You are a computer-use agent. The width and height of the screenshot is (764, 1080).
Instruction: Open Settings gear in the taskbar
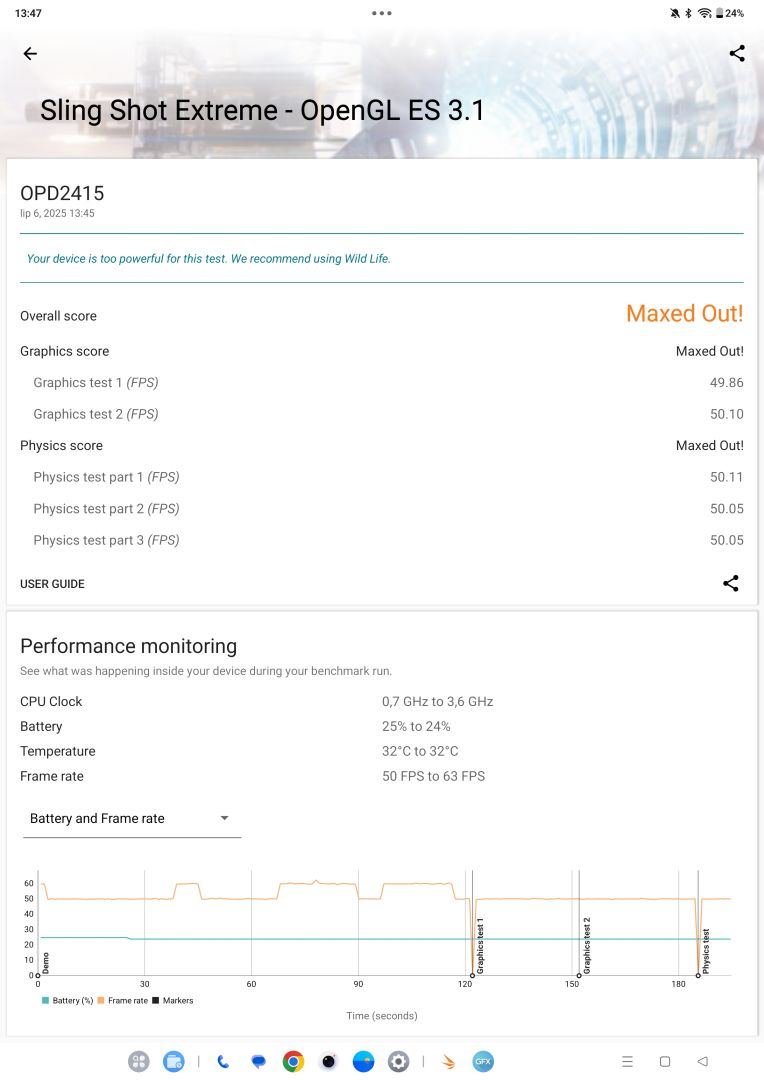(398, 1061)
